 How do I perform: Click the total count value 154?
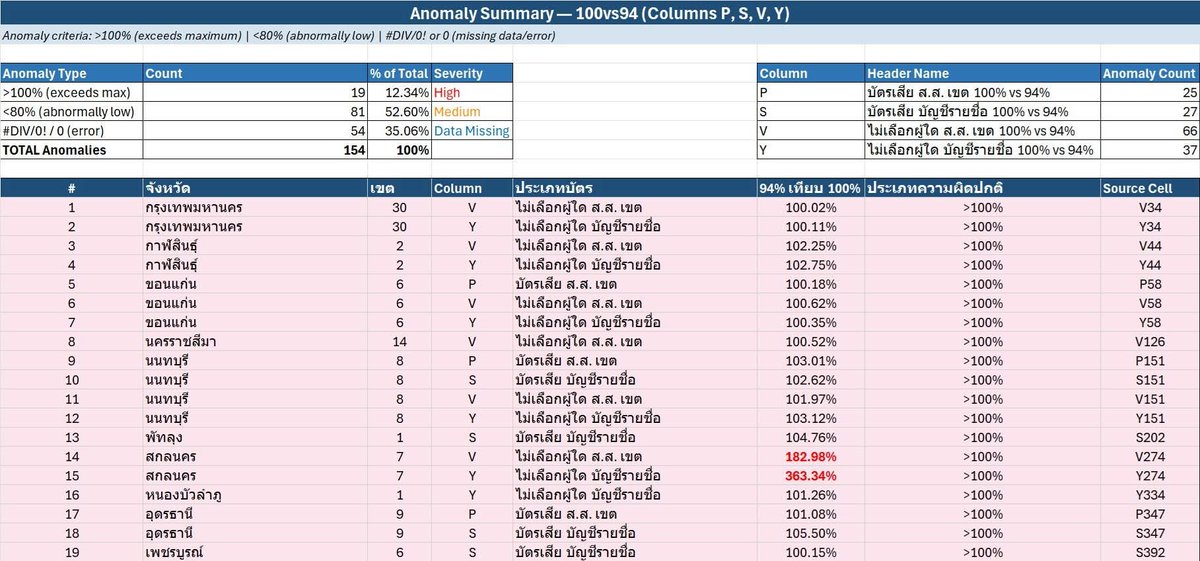point(256,150)
